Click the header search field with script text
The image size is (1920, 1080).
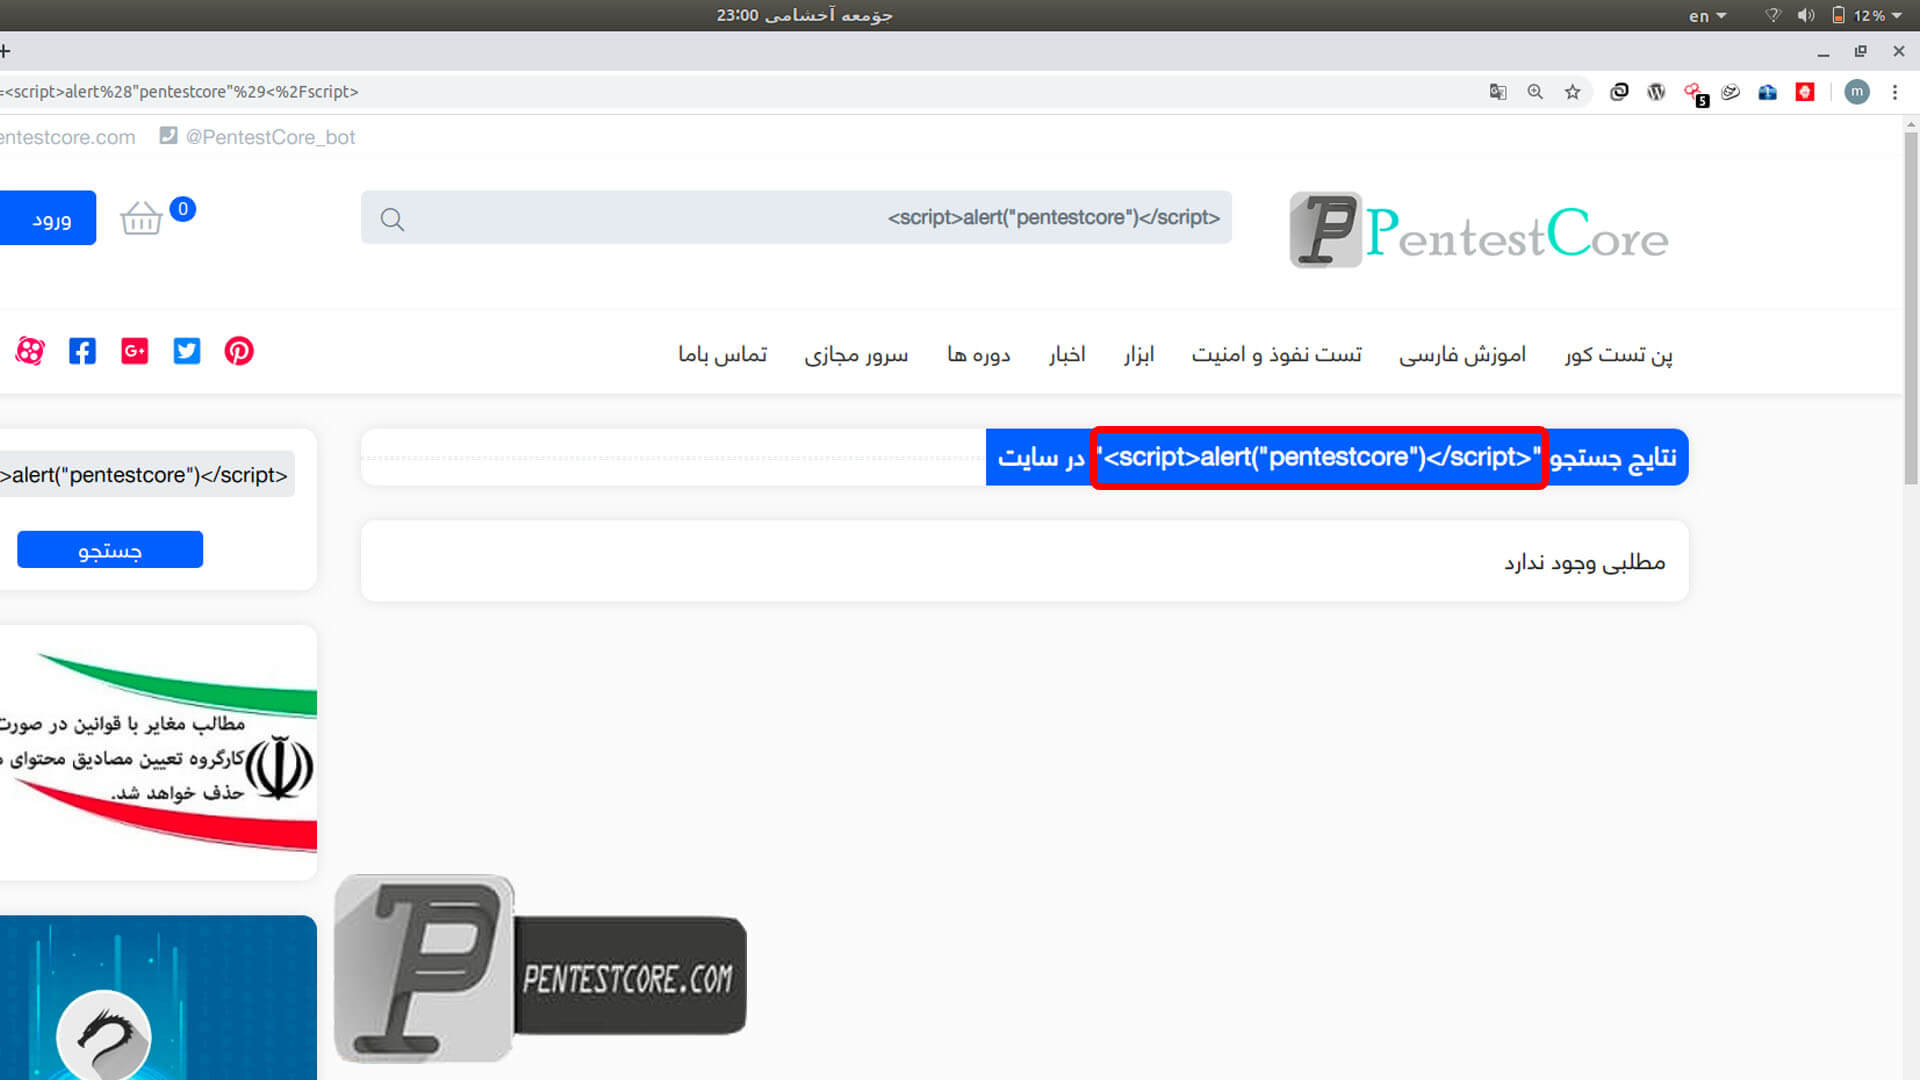796,218
